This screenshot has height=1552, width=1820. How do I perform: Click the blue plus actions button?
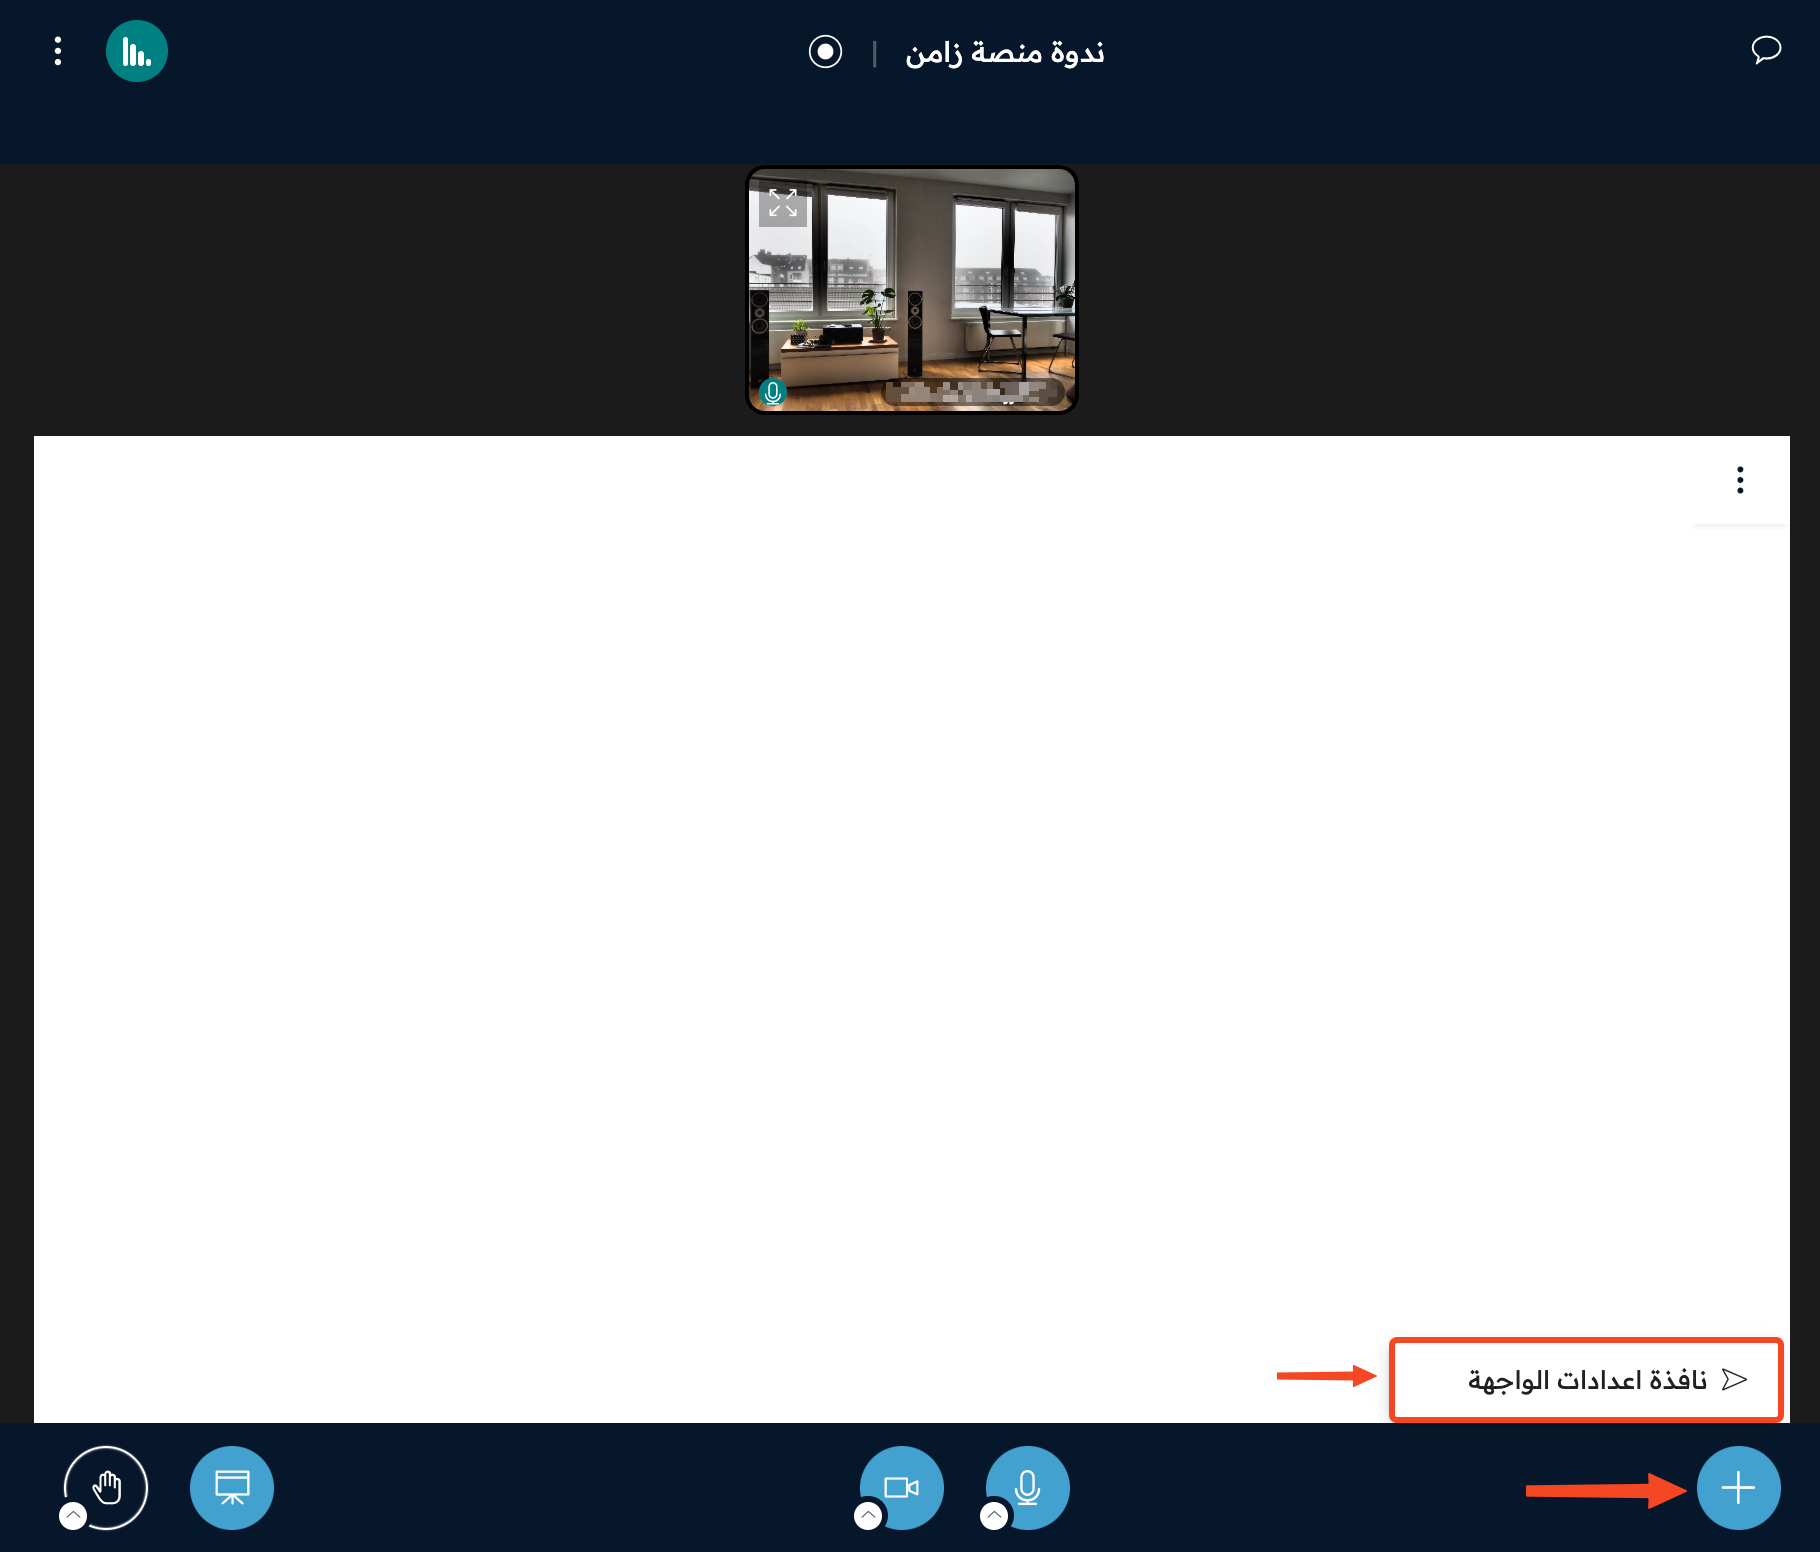1738,1488
